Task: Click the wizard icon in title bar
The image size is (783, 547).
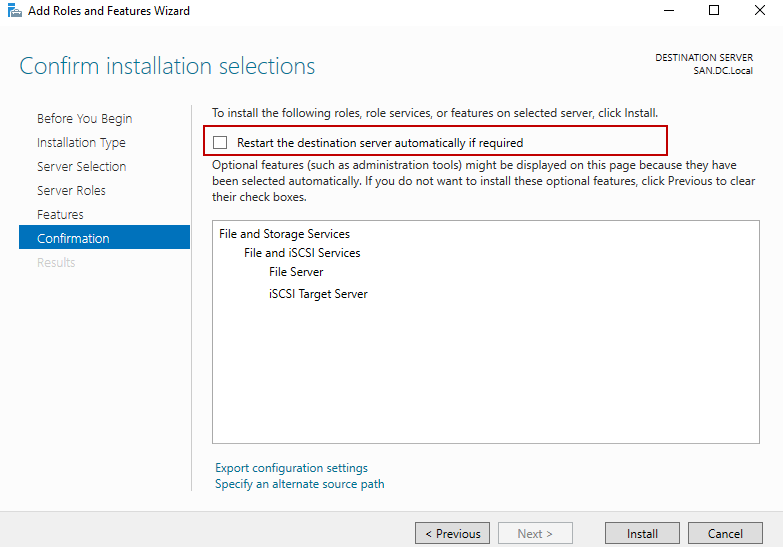Action: tap(14, 11)
